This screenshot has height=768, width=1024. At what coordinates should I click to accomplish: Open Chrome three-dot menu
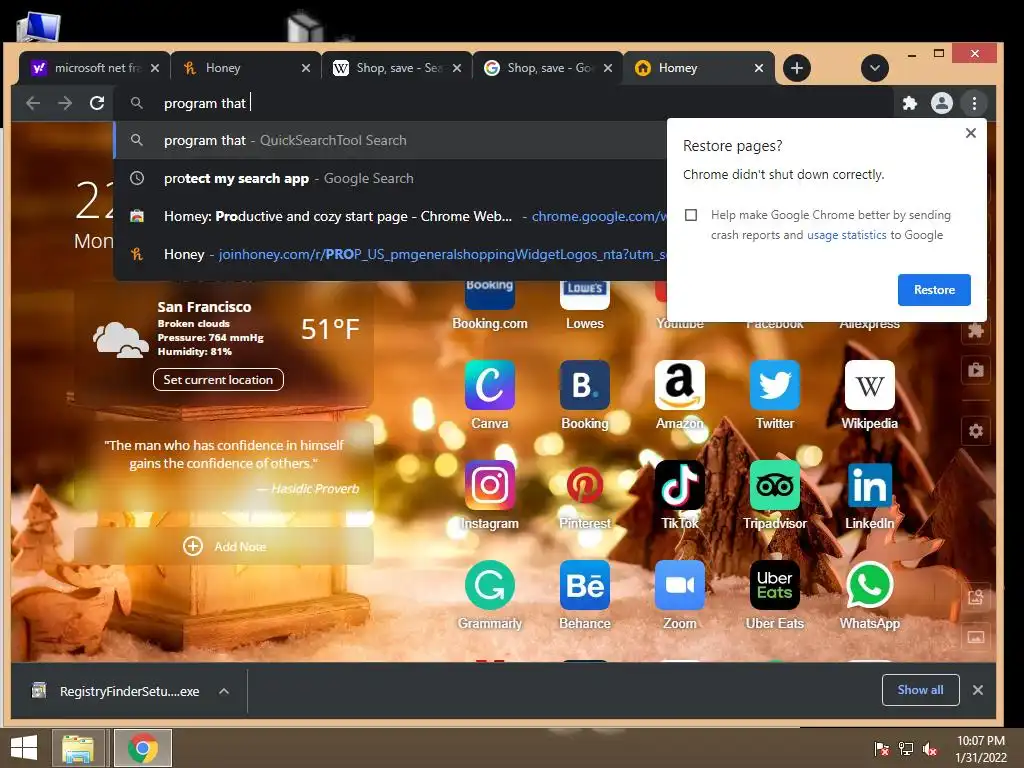974,103
